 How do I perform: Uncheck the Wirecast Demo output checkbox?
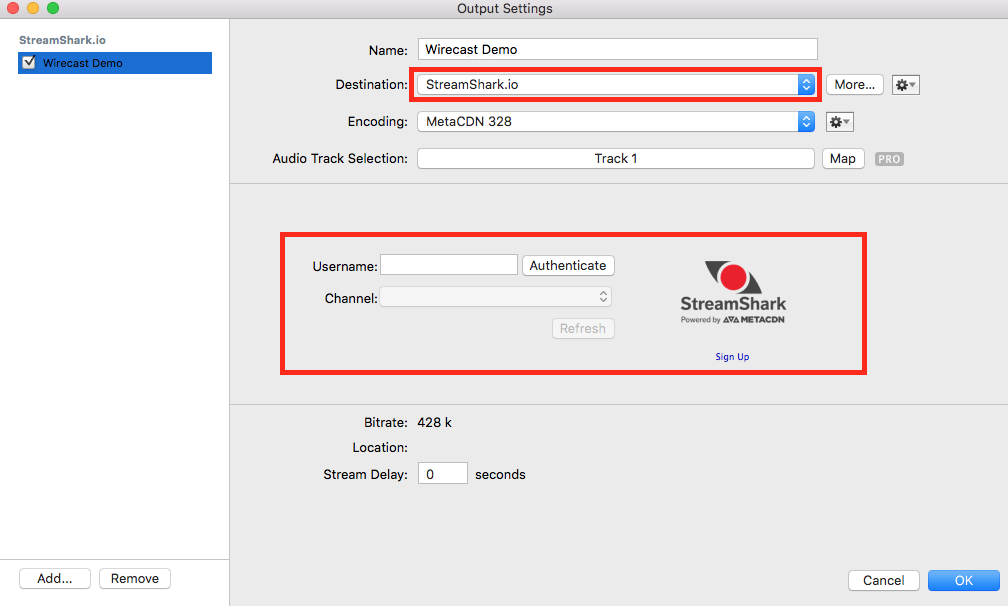tap(29, 62)
